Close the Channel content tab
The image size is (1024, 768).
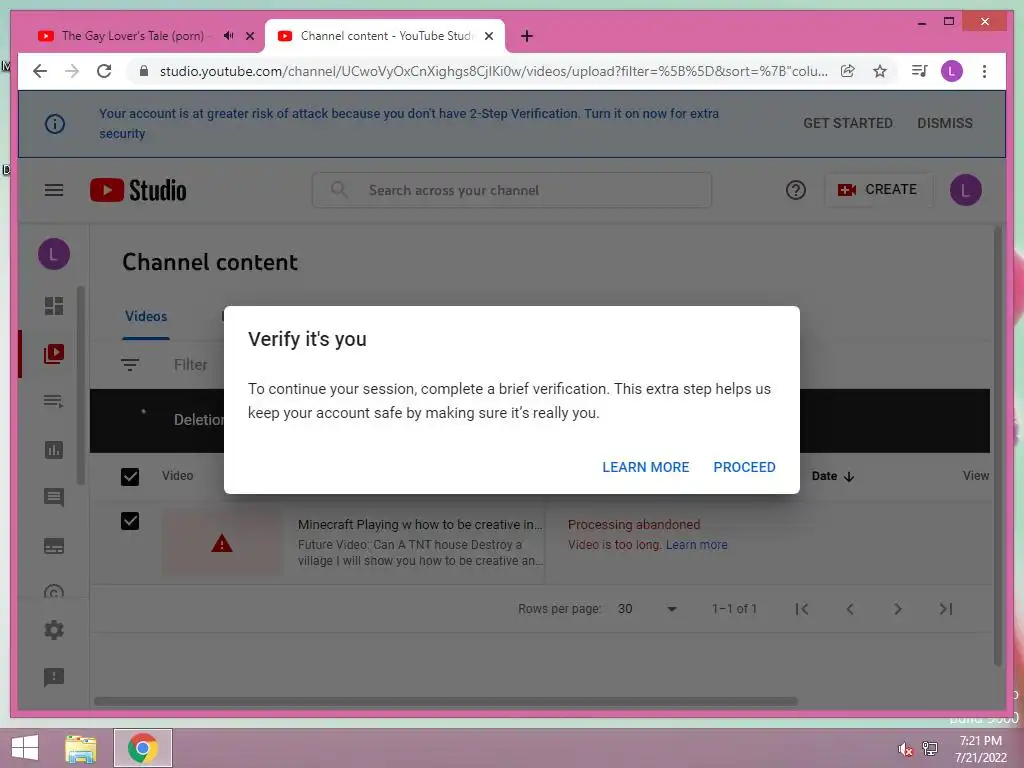pyautogui.click(x=488, y=36)
